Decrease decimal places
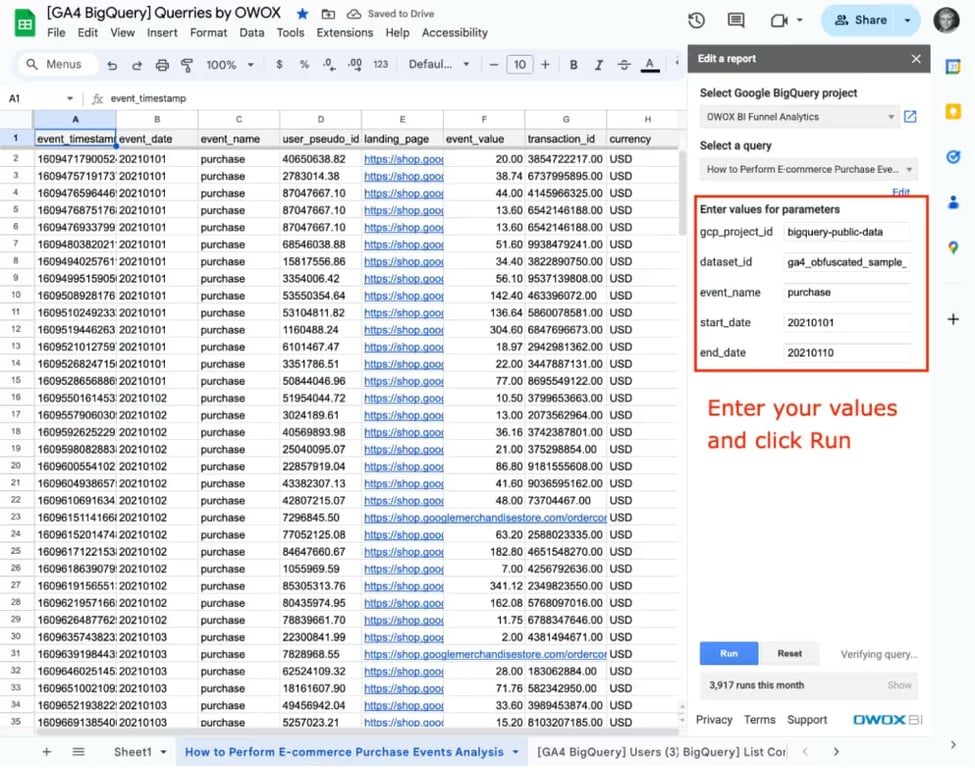The image size is (975, 768). [x=329, y=64]
